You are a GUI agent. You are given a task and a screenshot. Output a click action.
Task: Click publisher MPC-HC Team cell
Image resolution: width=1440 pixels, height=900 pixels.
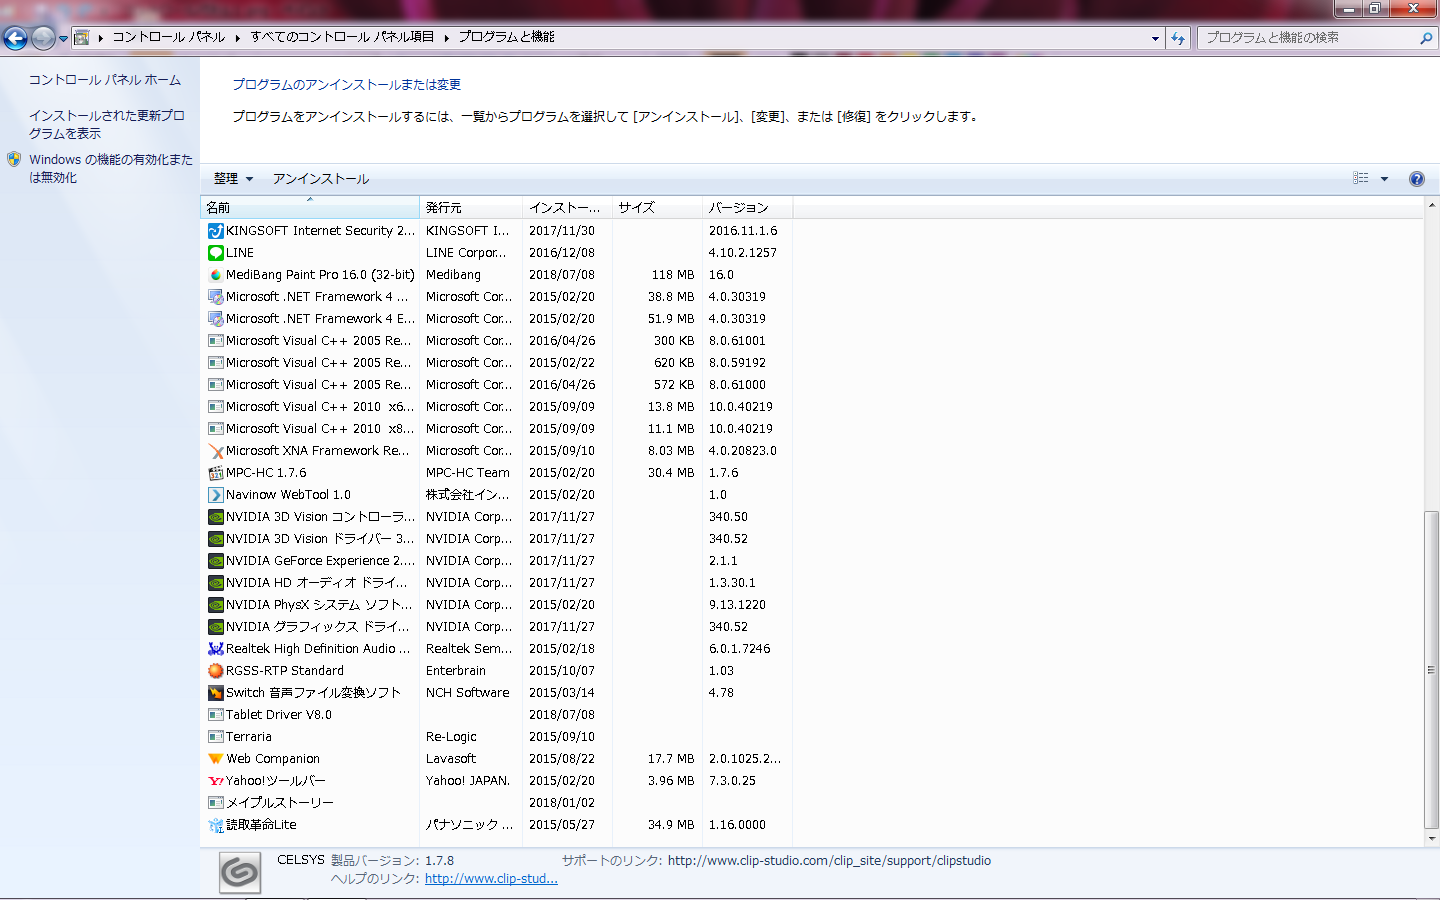468,473
